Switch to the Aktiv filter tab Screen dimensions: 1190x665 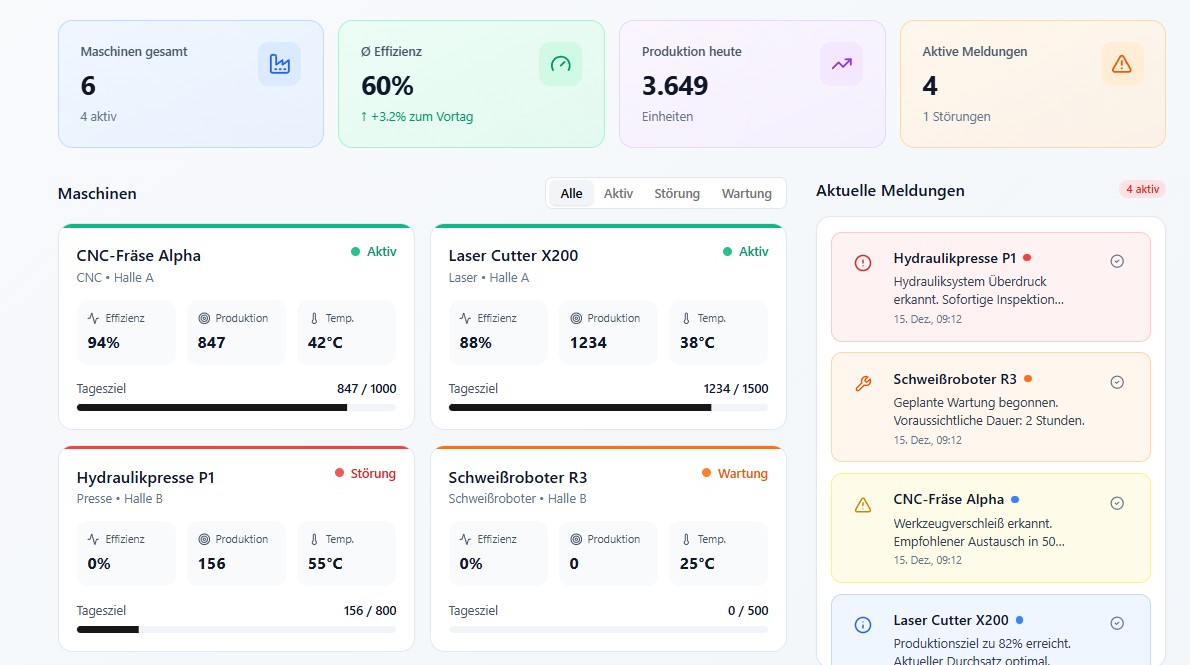618,193
